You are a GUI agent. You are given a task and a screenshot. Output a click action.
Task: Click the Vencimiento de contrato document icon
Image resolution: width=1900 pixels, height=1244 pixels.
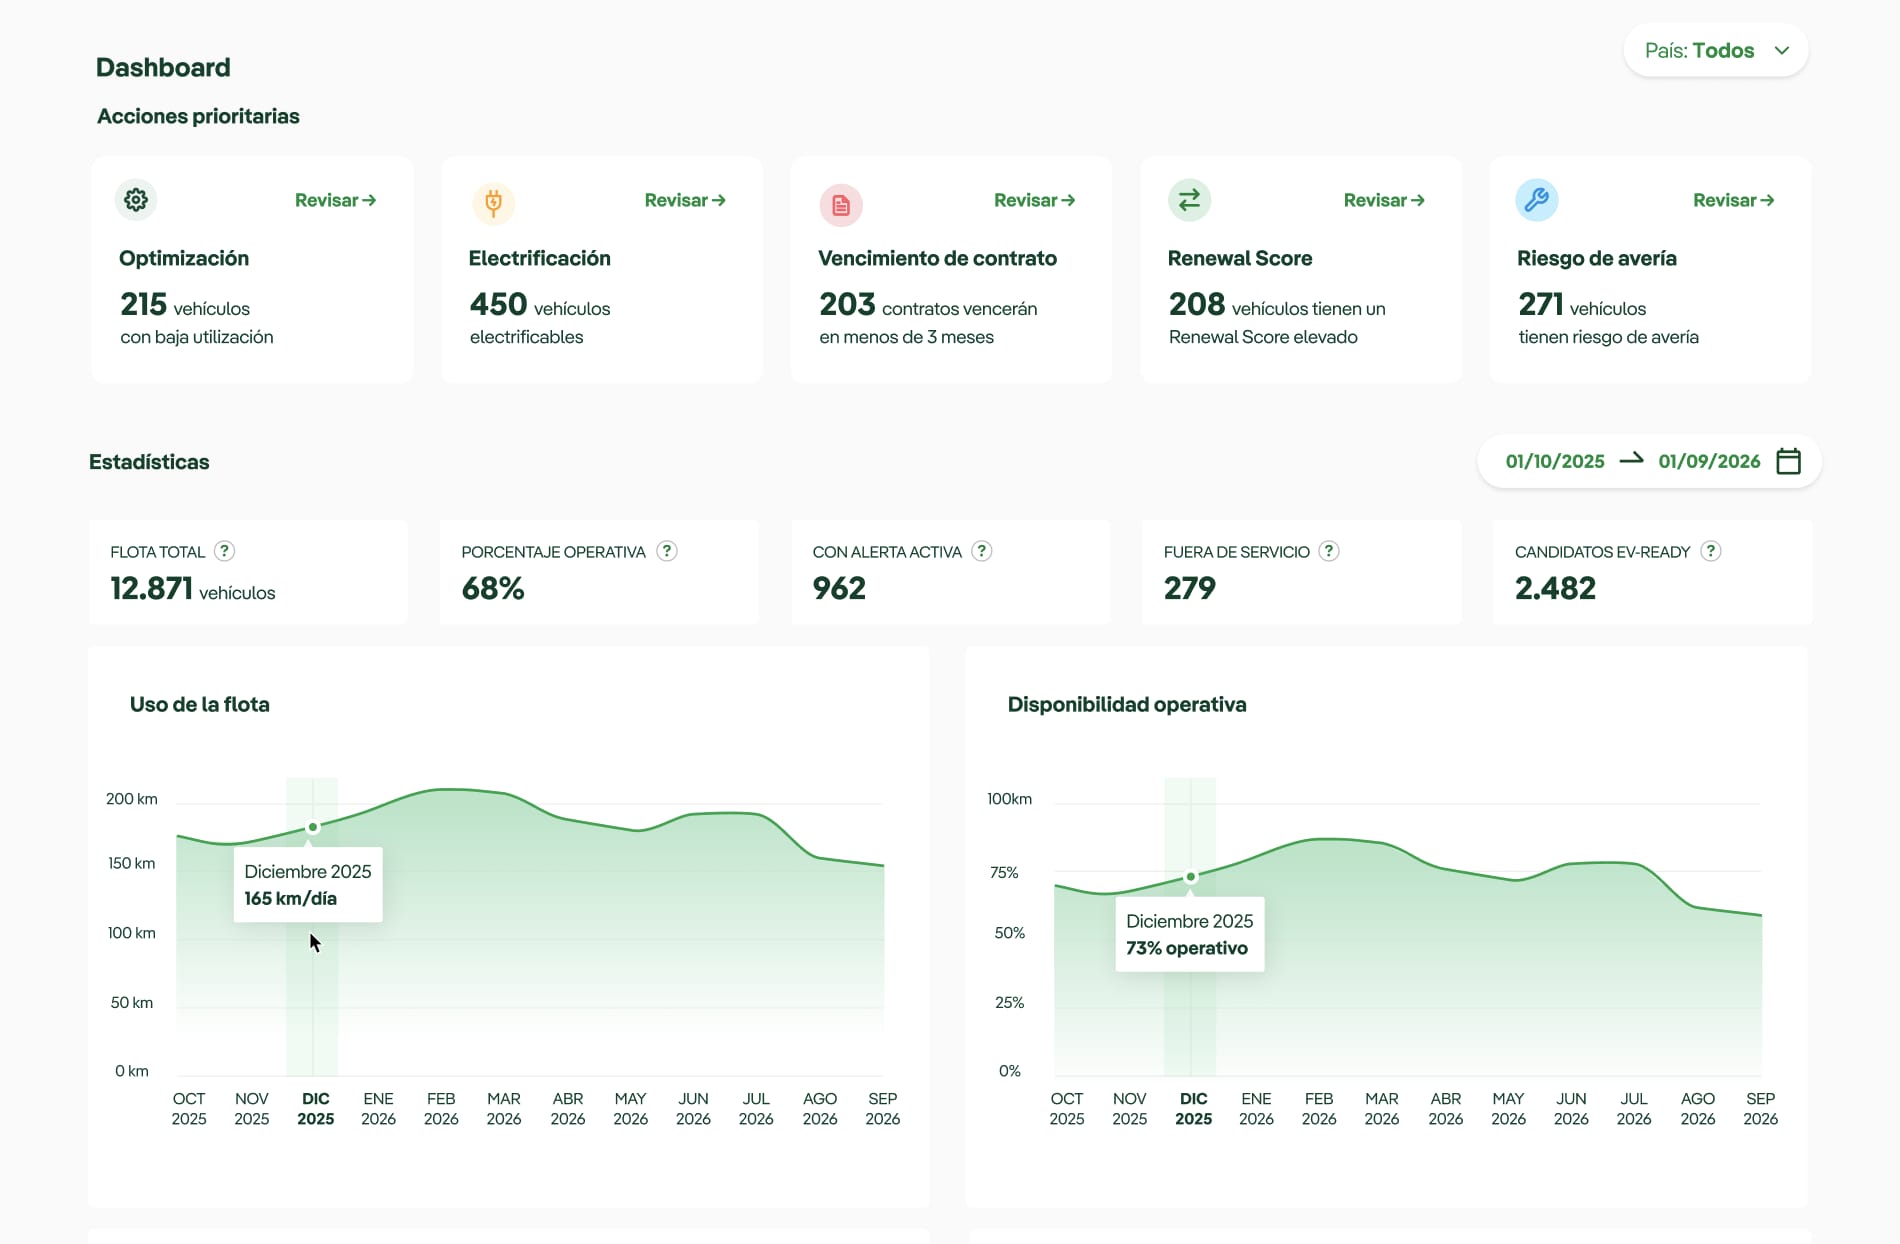(x=841, y=205)
